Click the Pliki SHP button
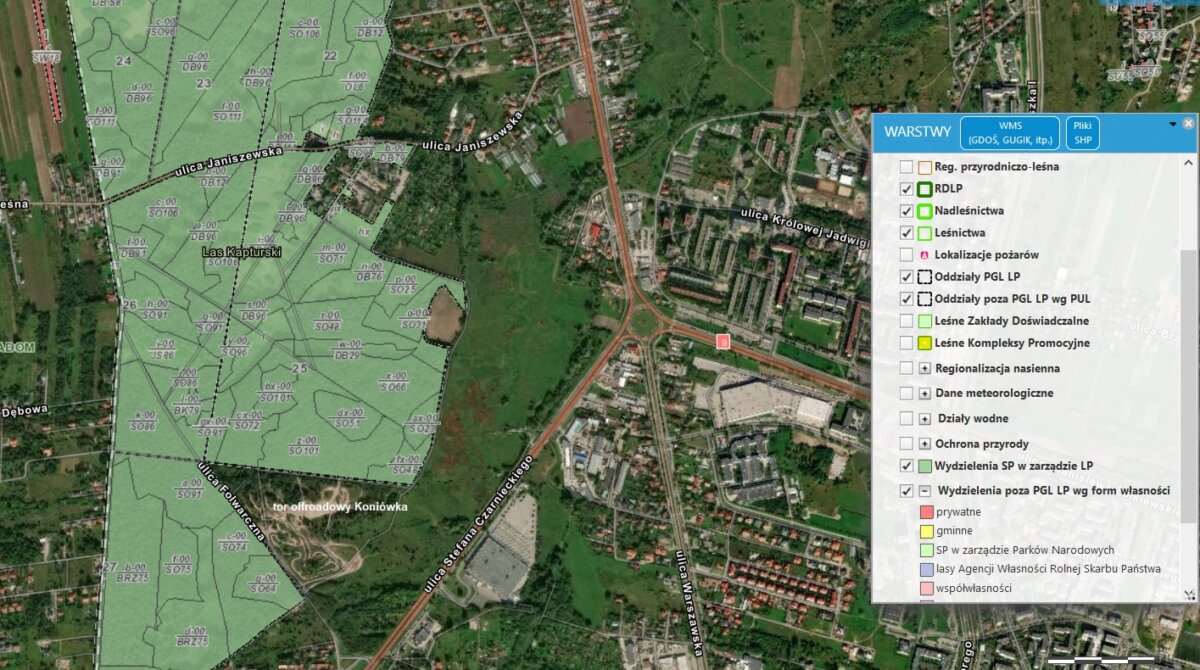Image resolution: width=1200 pixels, height=670 pixels. point(1082,133)
